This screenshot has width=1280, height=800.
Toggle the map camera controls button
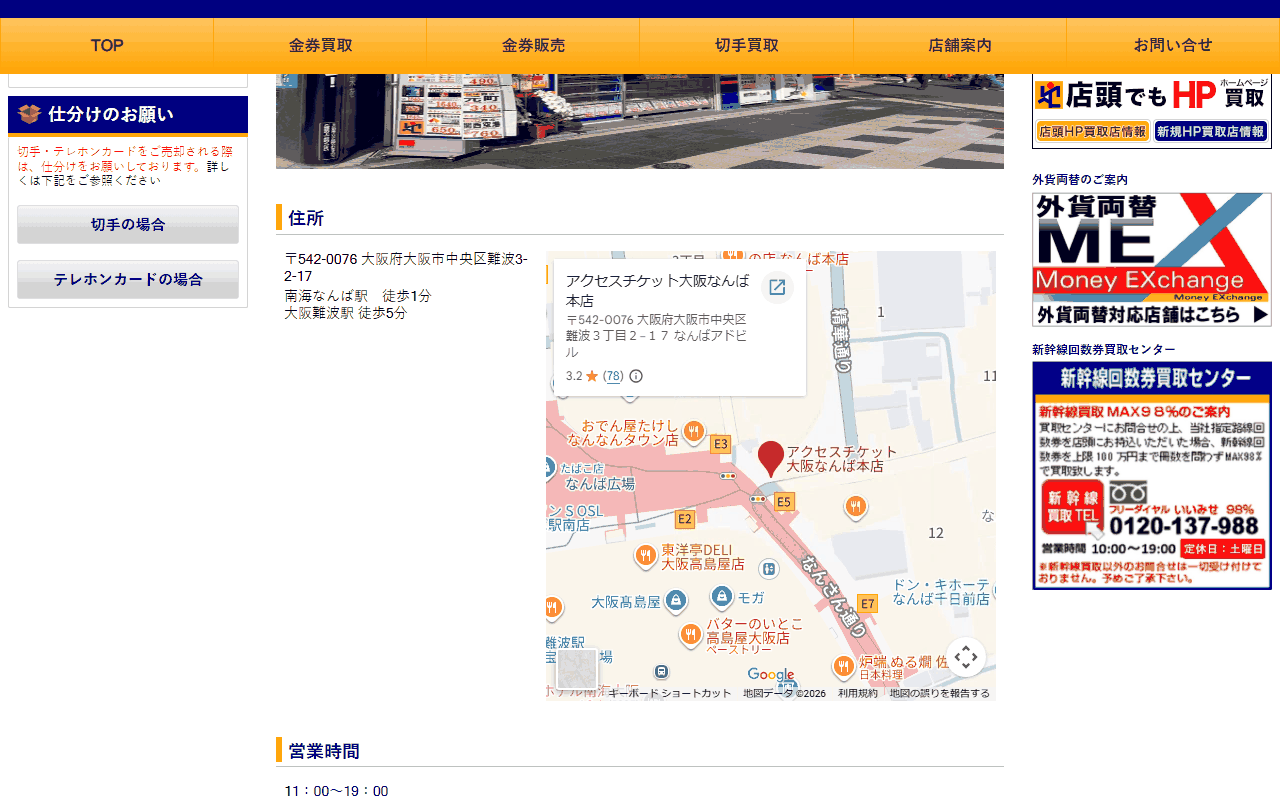(x=965, y=657)
